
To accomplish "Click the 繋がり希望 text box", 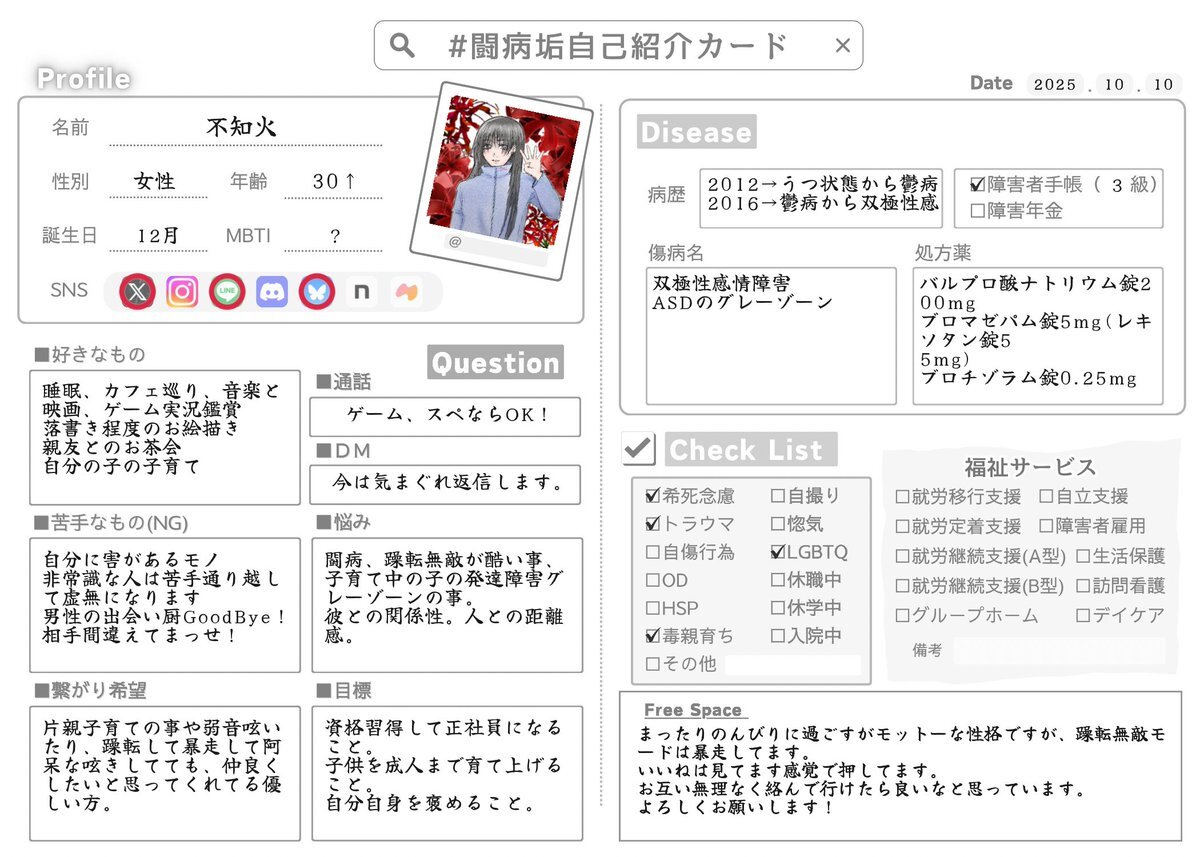I will (x=165, y=773).
